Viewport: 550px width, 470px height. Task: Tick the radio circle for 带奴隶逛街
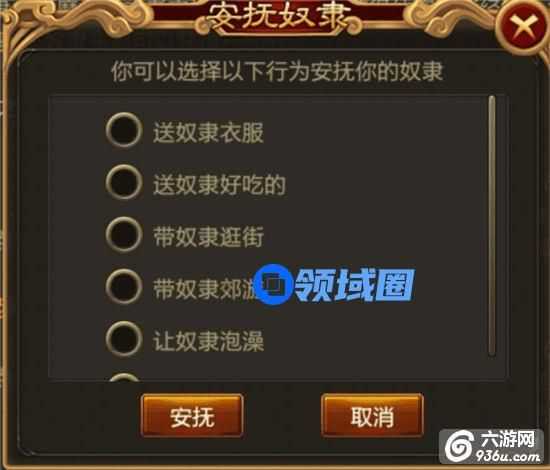coord(124,235)
